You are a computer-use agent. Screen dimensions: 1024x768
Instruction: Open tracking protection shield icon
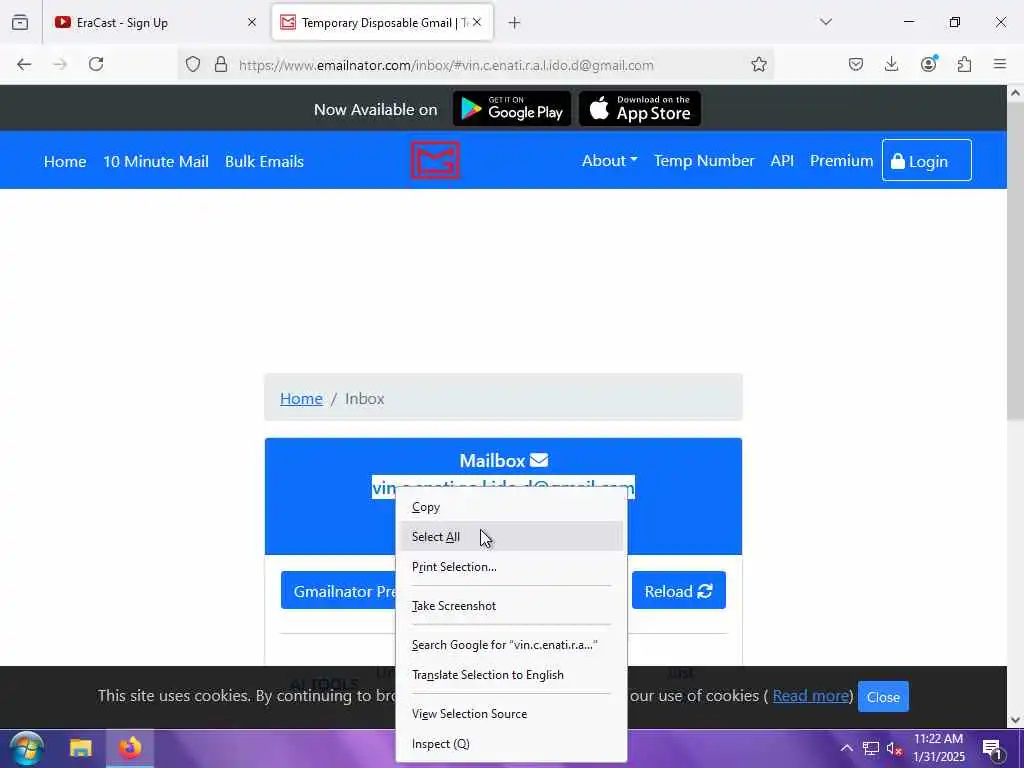click(x=193, y=64)
